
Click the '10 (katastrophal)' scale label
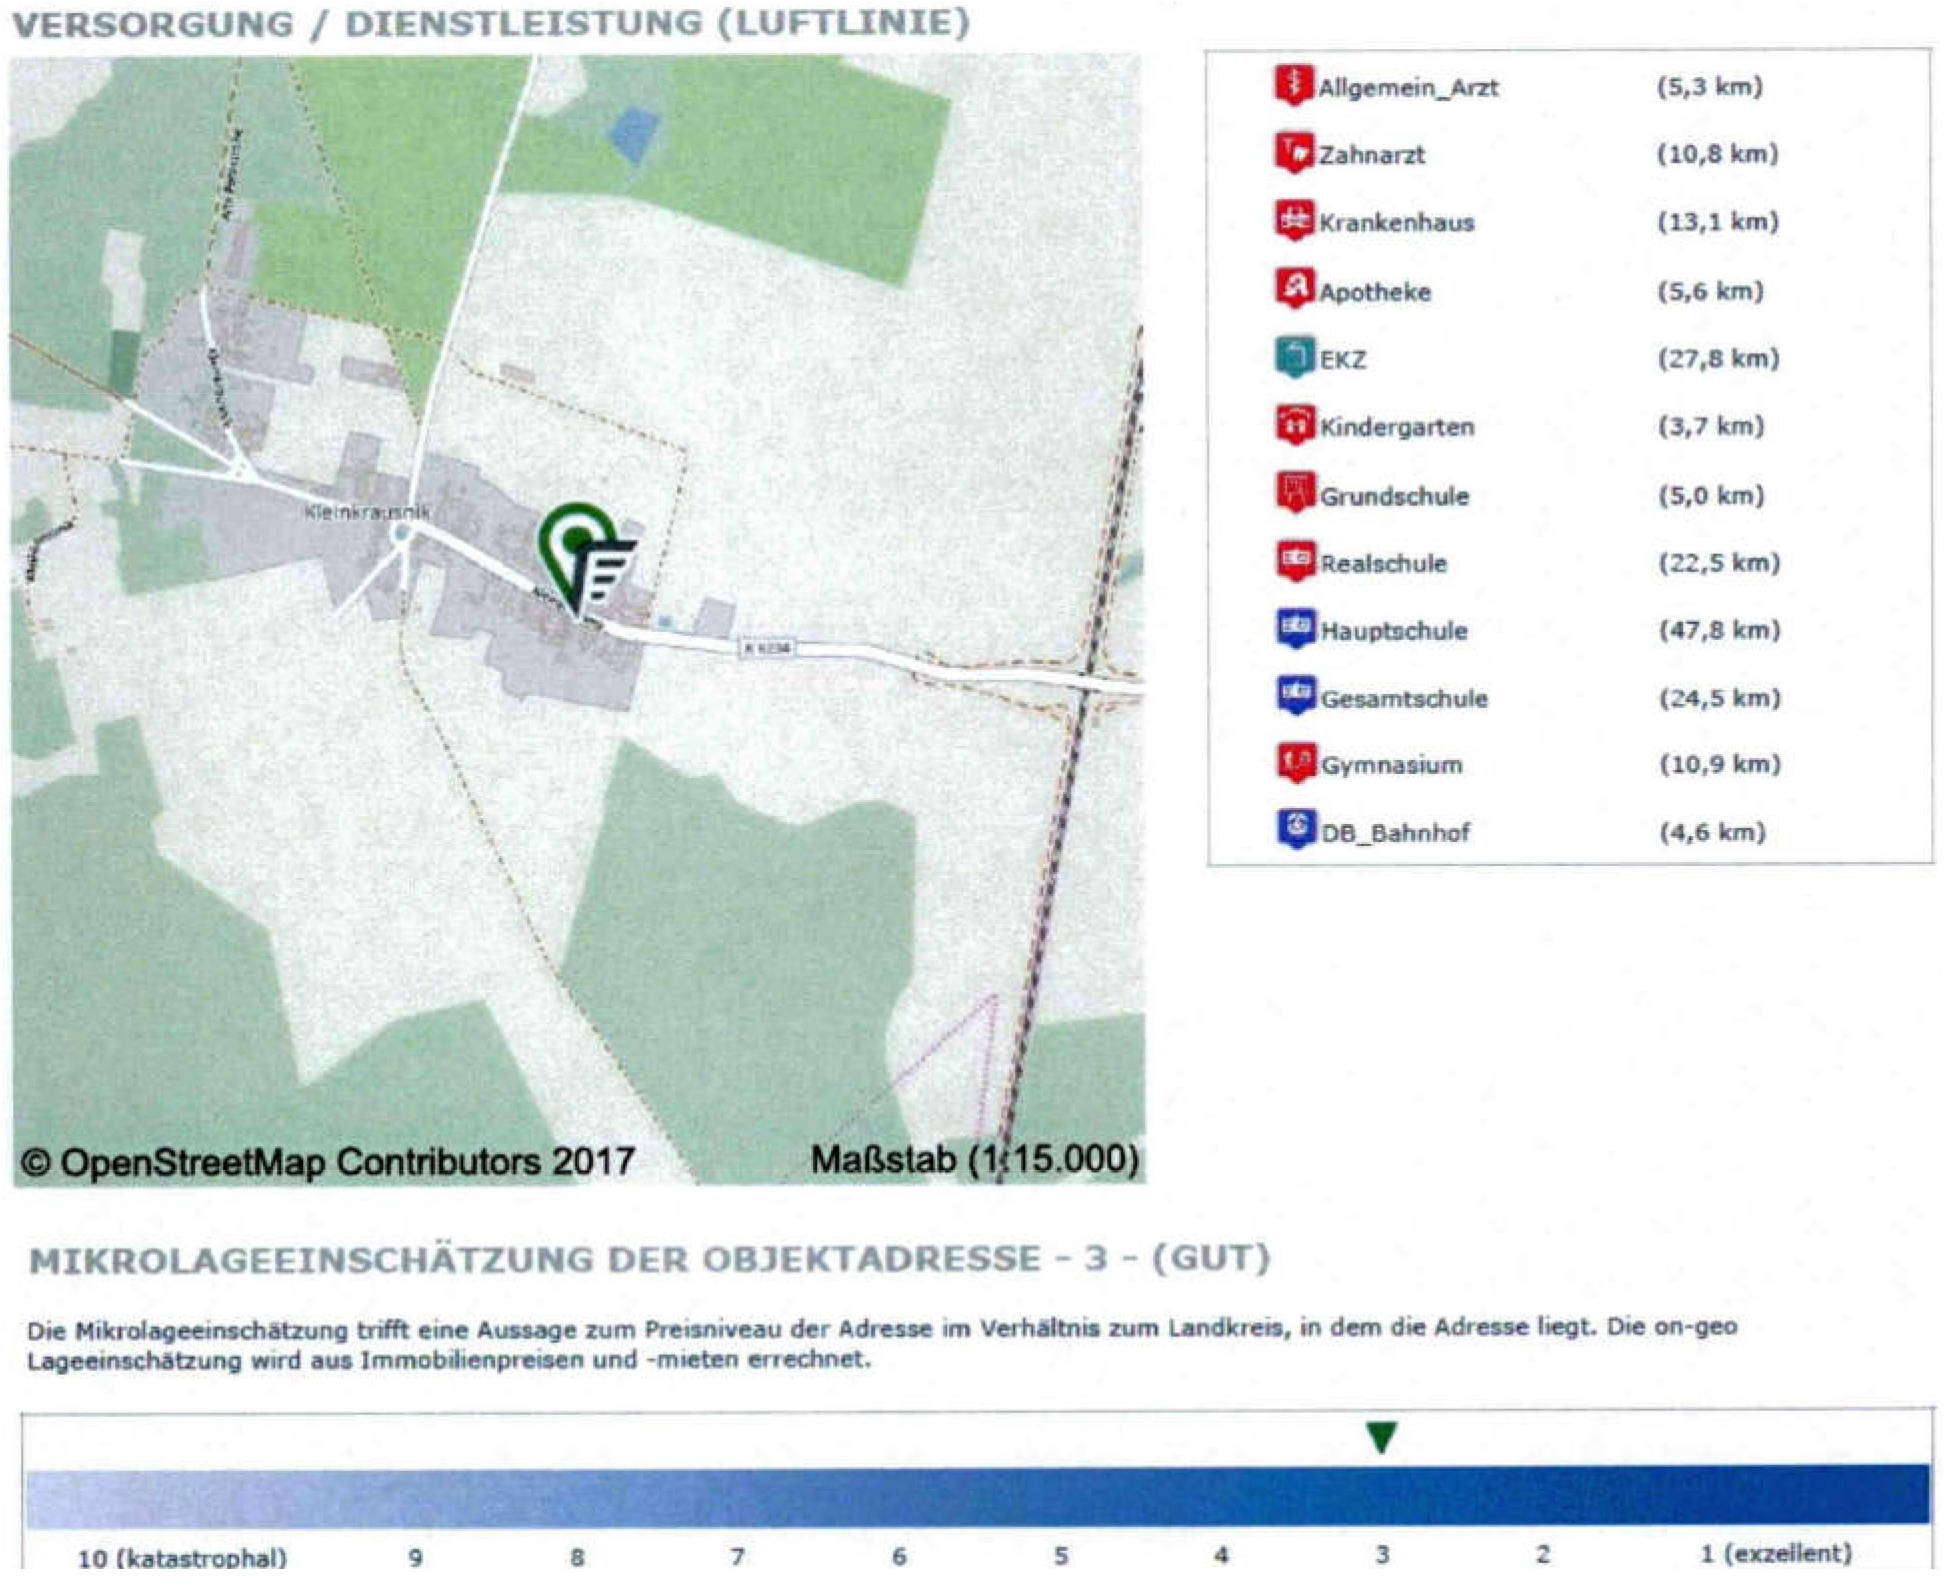click(x=182, y=1558)
